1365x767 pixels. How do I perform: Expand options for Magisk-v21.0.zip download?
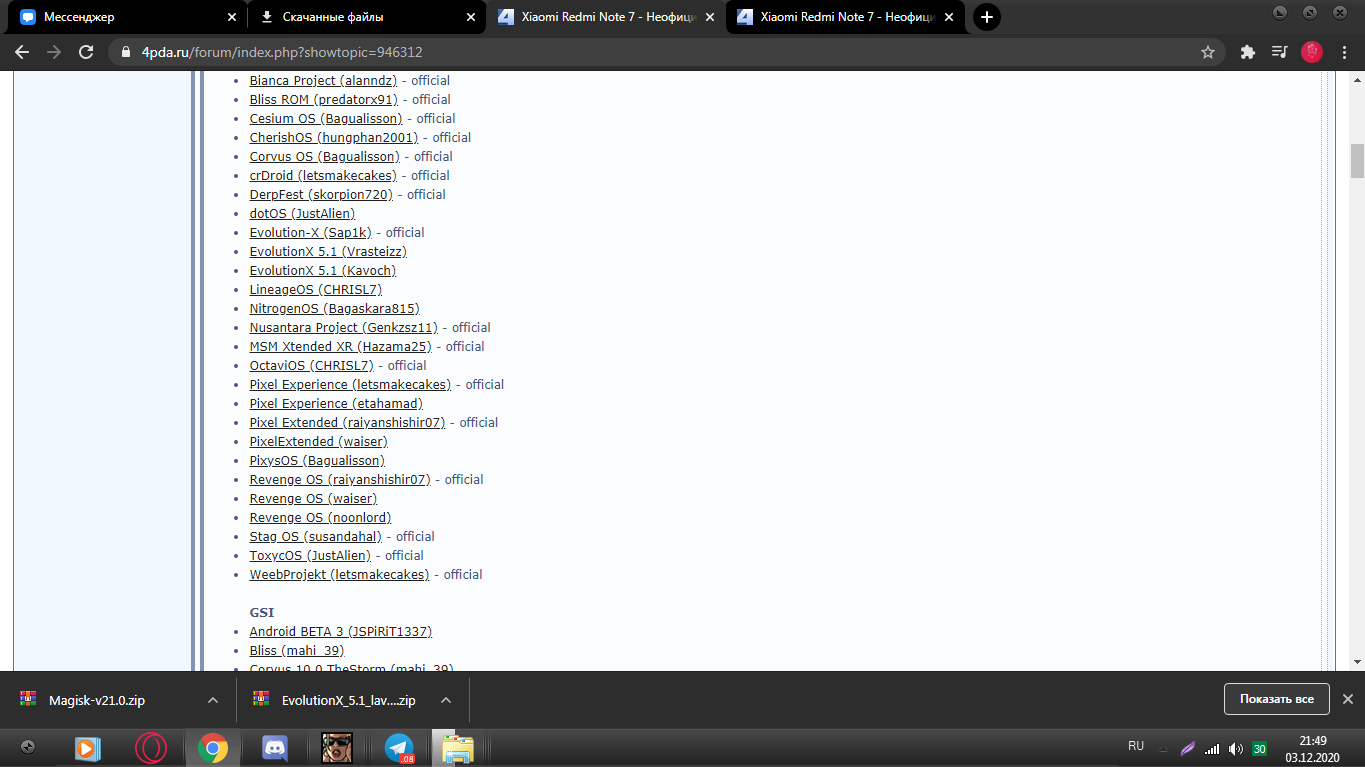(213, 700)
